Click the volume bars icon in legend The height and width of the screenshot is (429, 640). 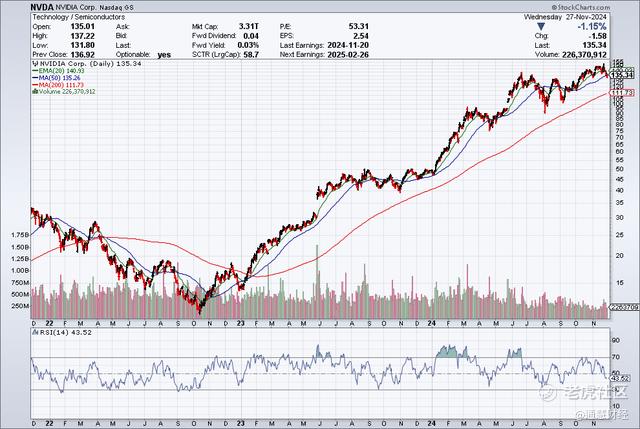tap(35, 92)
